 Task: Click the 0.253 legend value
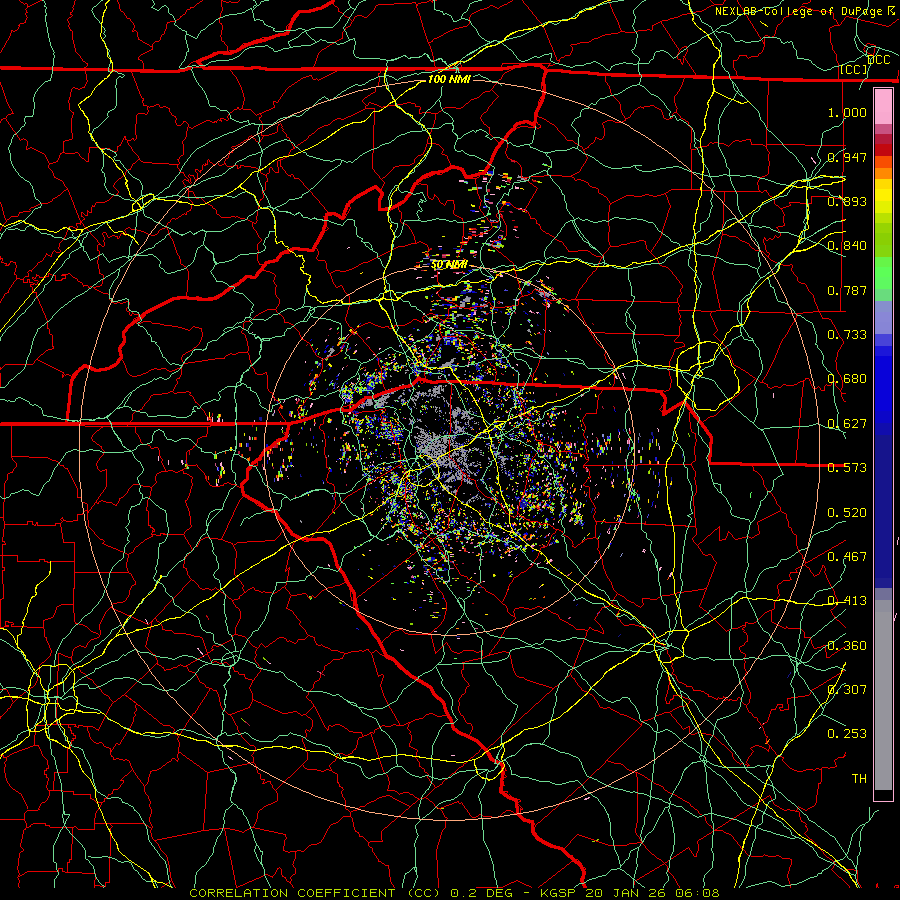[x=847, y=734]
